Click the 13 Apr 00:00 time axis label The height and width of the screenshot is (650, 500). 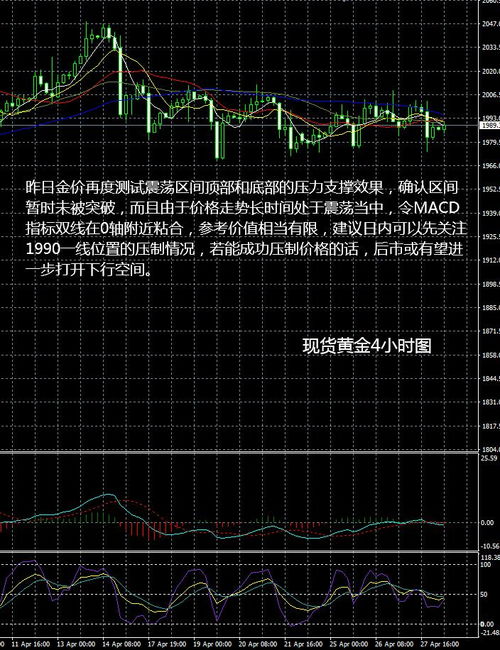coord(76,644)
